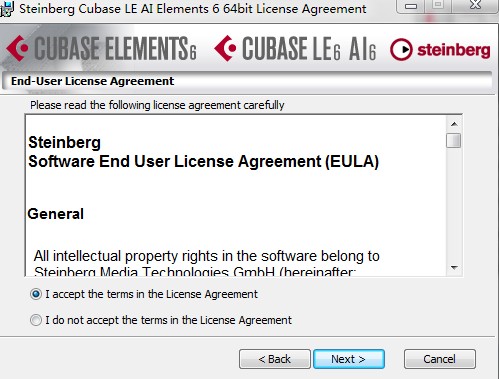Image resolution: width=499 pixels, height=379 pixels.
Task: Click the Steinberg circular play logo
Action: 401,50
